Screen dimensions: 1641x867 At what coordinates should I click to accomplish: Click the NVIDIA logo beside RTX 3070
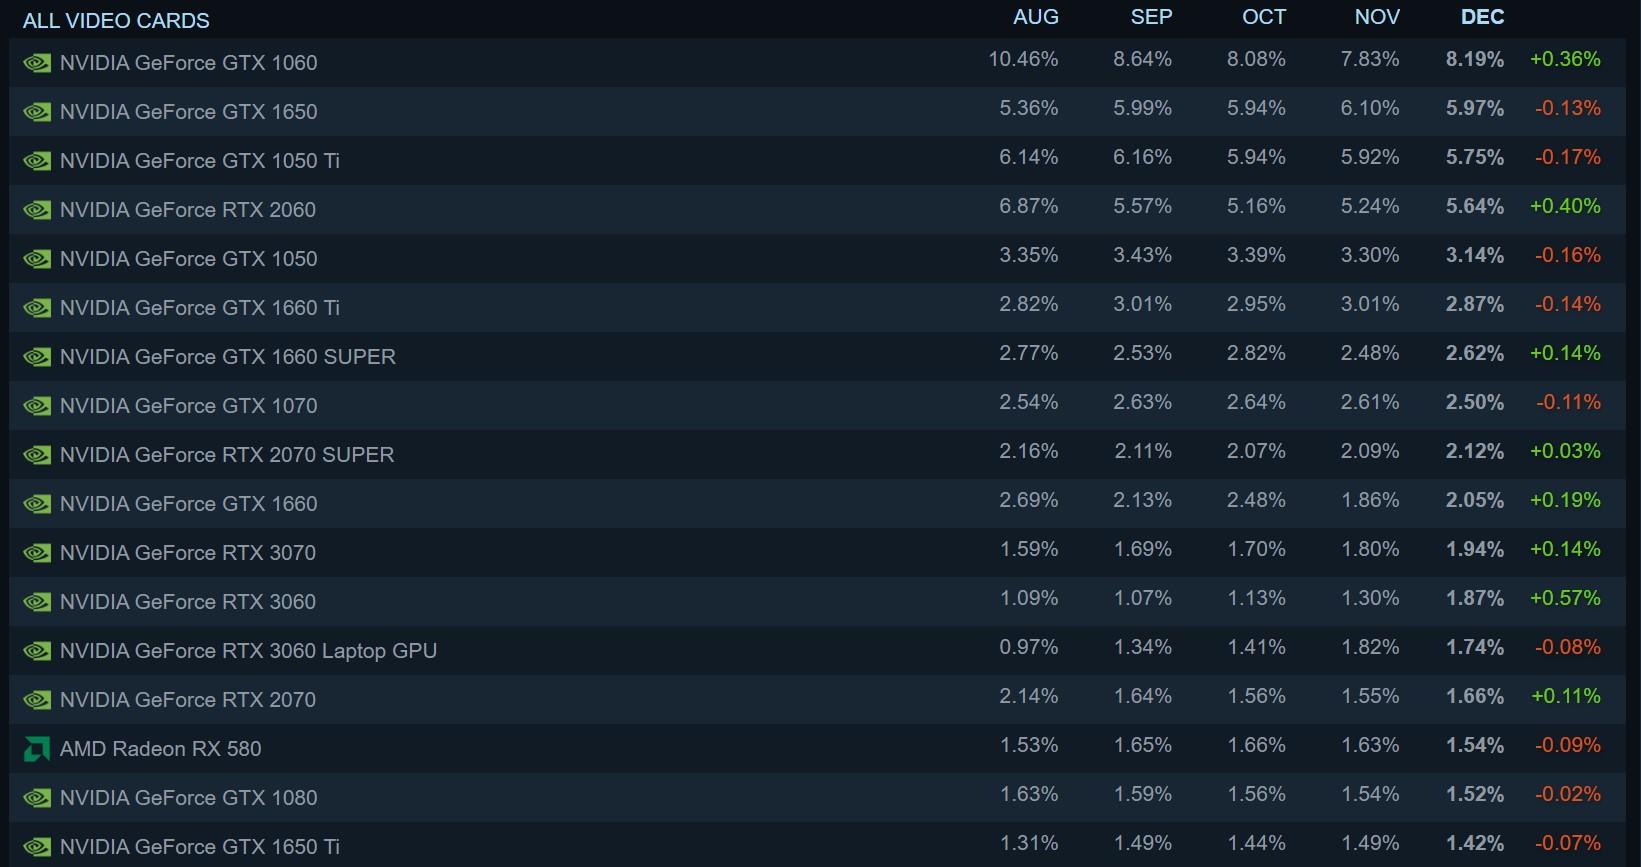coord(37,553)
